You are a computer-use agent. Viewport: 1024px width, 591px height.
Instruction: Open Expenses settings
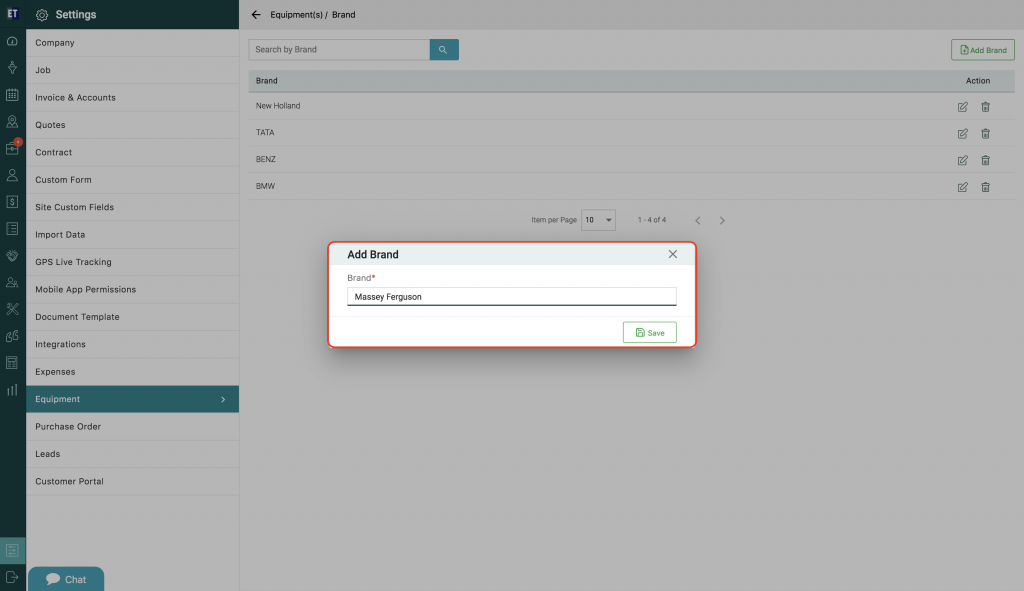[133, 372]
